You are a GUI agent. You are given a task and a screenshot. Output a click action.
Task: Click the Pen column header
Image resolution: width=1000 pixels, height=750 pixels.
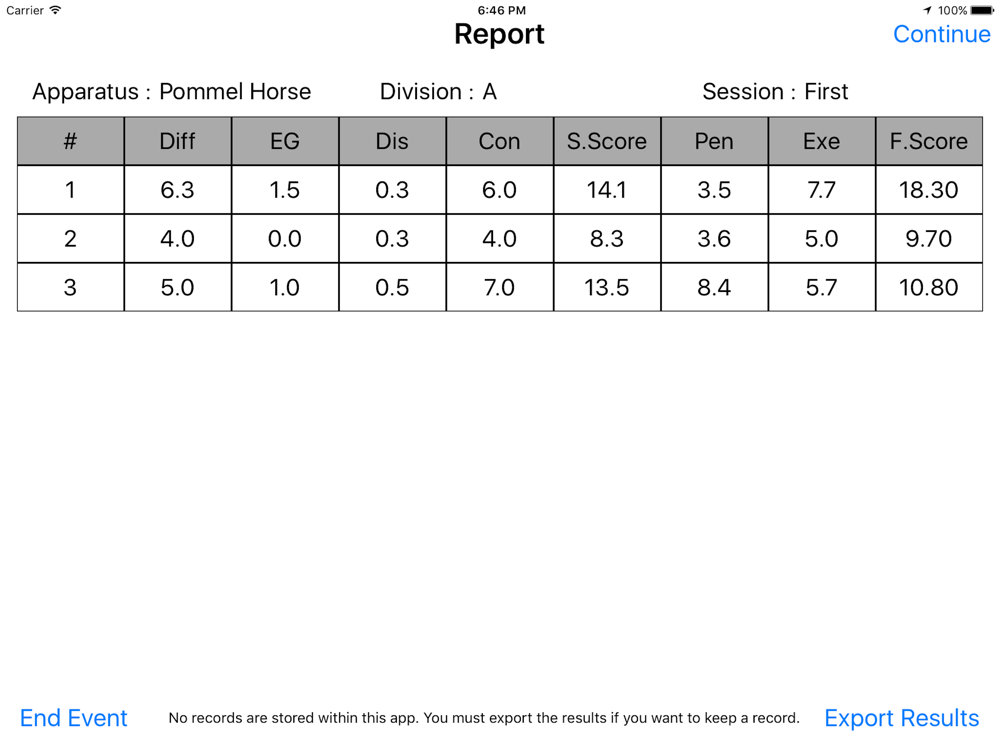click(x=714, y=141)
